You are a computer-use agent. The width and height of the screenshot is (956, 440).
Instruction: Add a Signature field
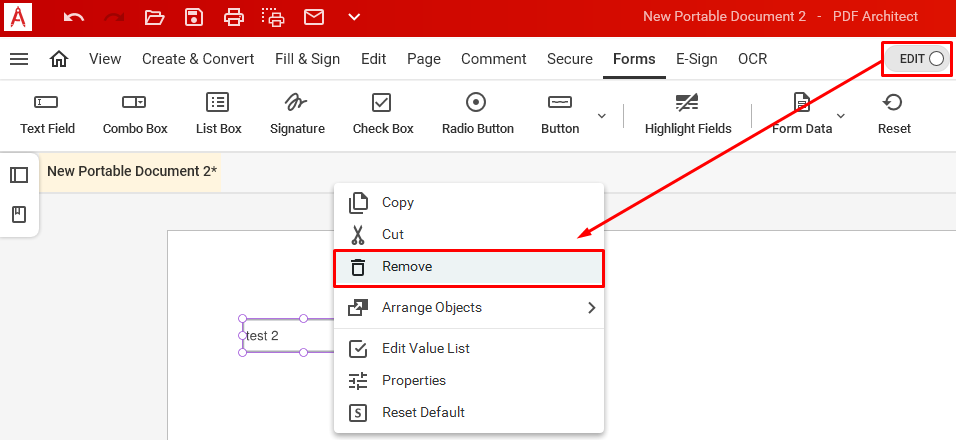tap(297, 114)
